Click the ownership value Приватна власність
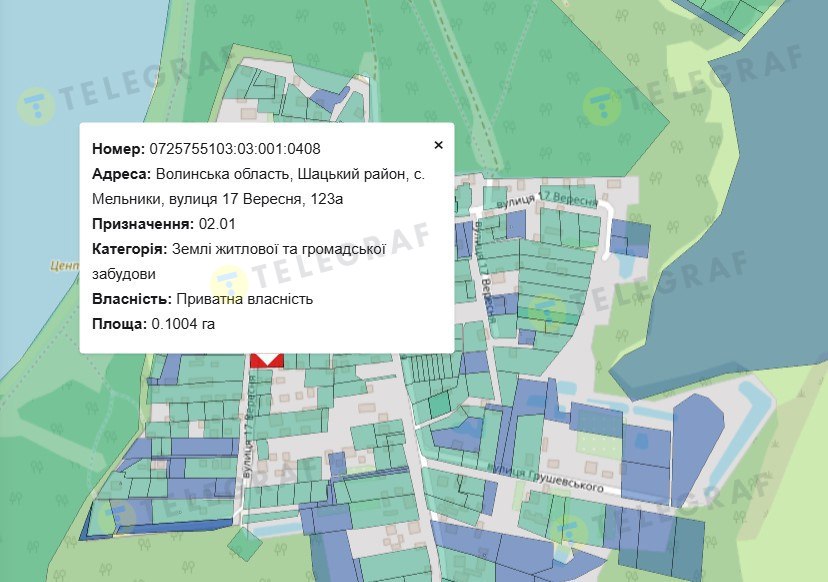Viewport: 828px width, 582px height. 244,299
